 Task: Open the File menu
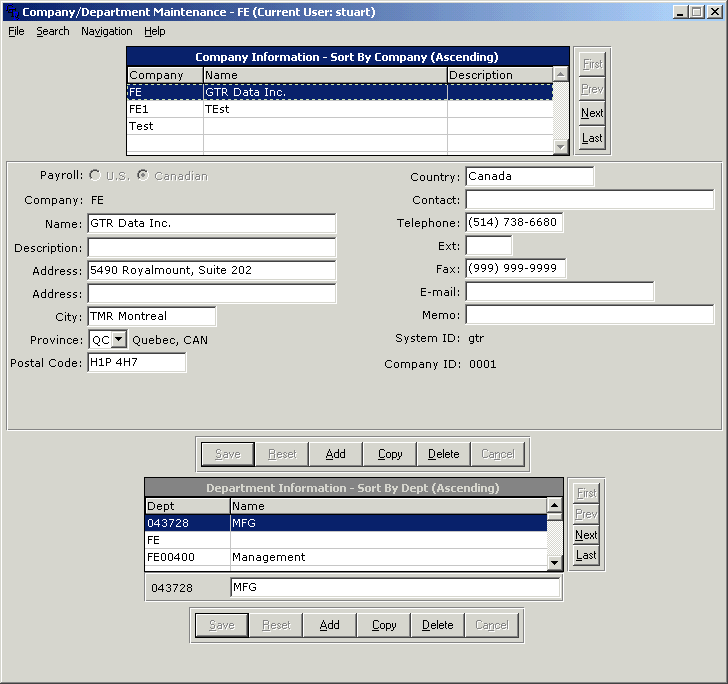point(16,31)
